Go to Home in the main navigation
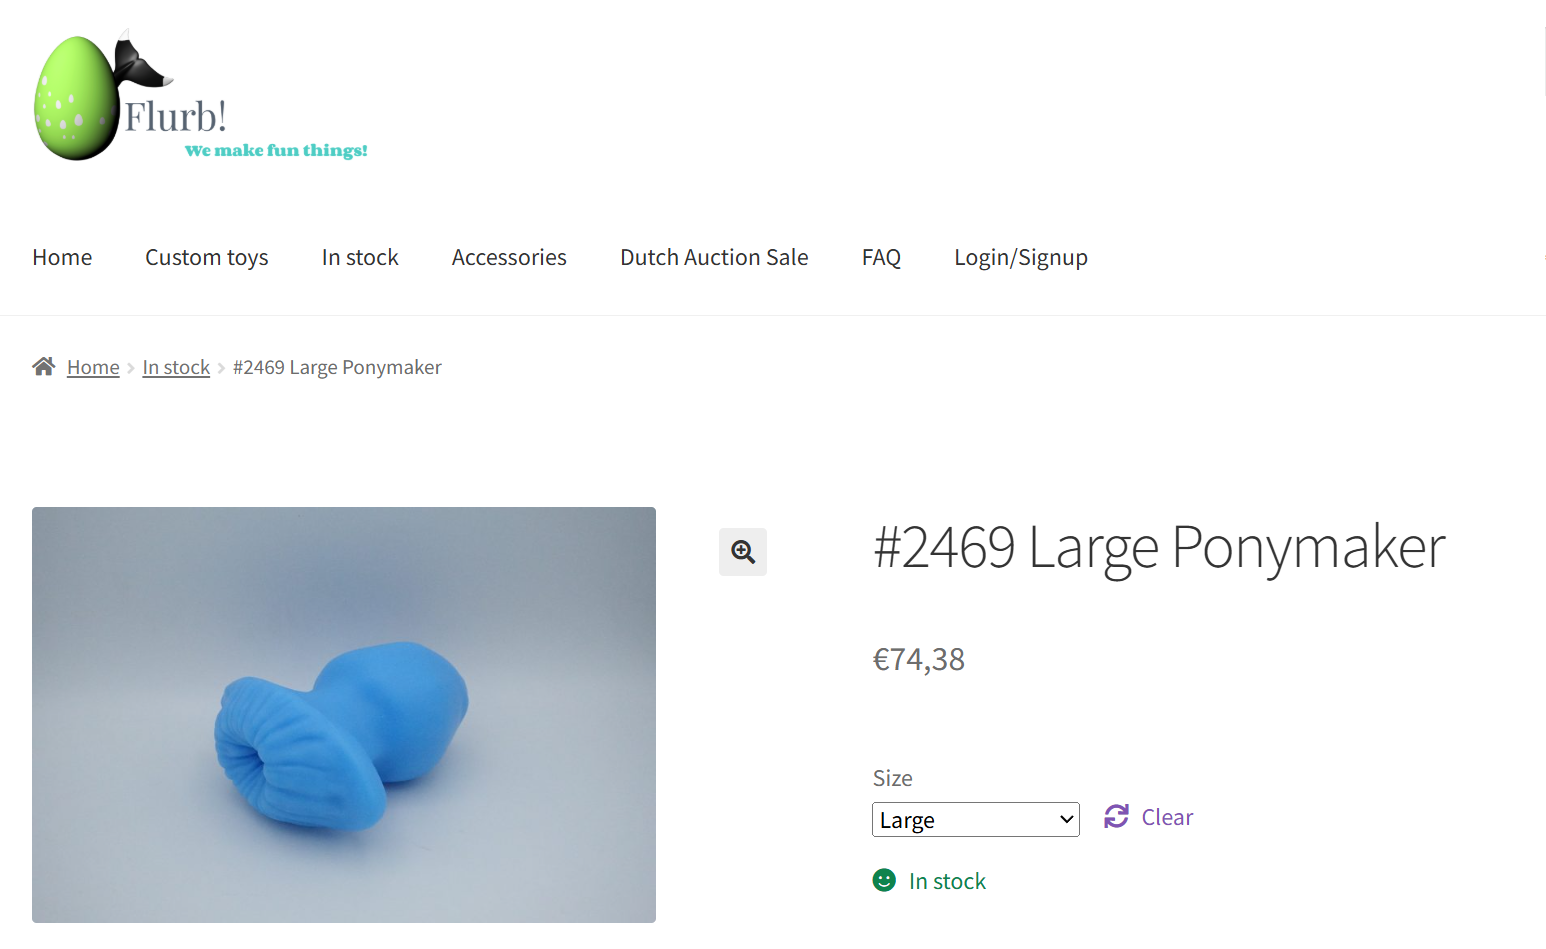Screen dimensions: 1546x949 point(62,257)
